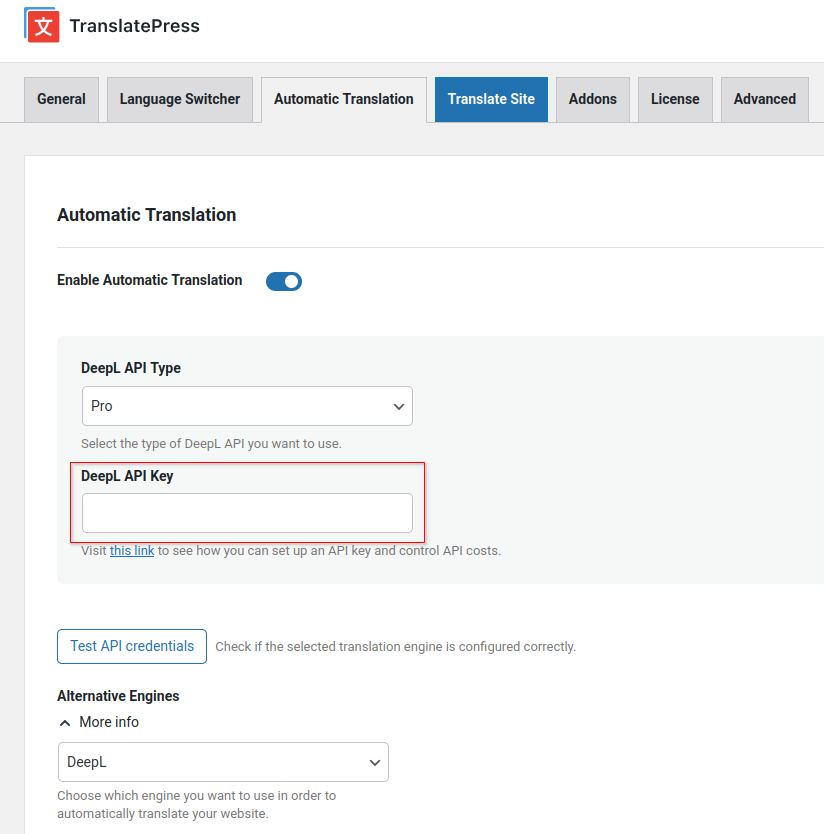This screenshot has height=834, width=824.
Task: Open the Language Switcher tab
Action: (x=179, y=99)
